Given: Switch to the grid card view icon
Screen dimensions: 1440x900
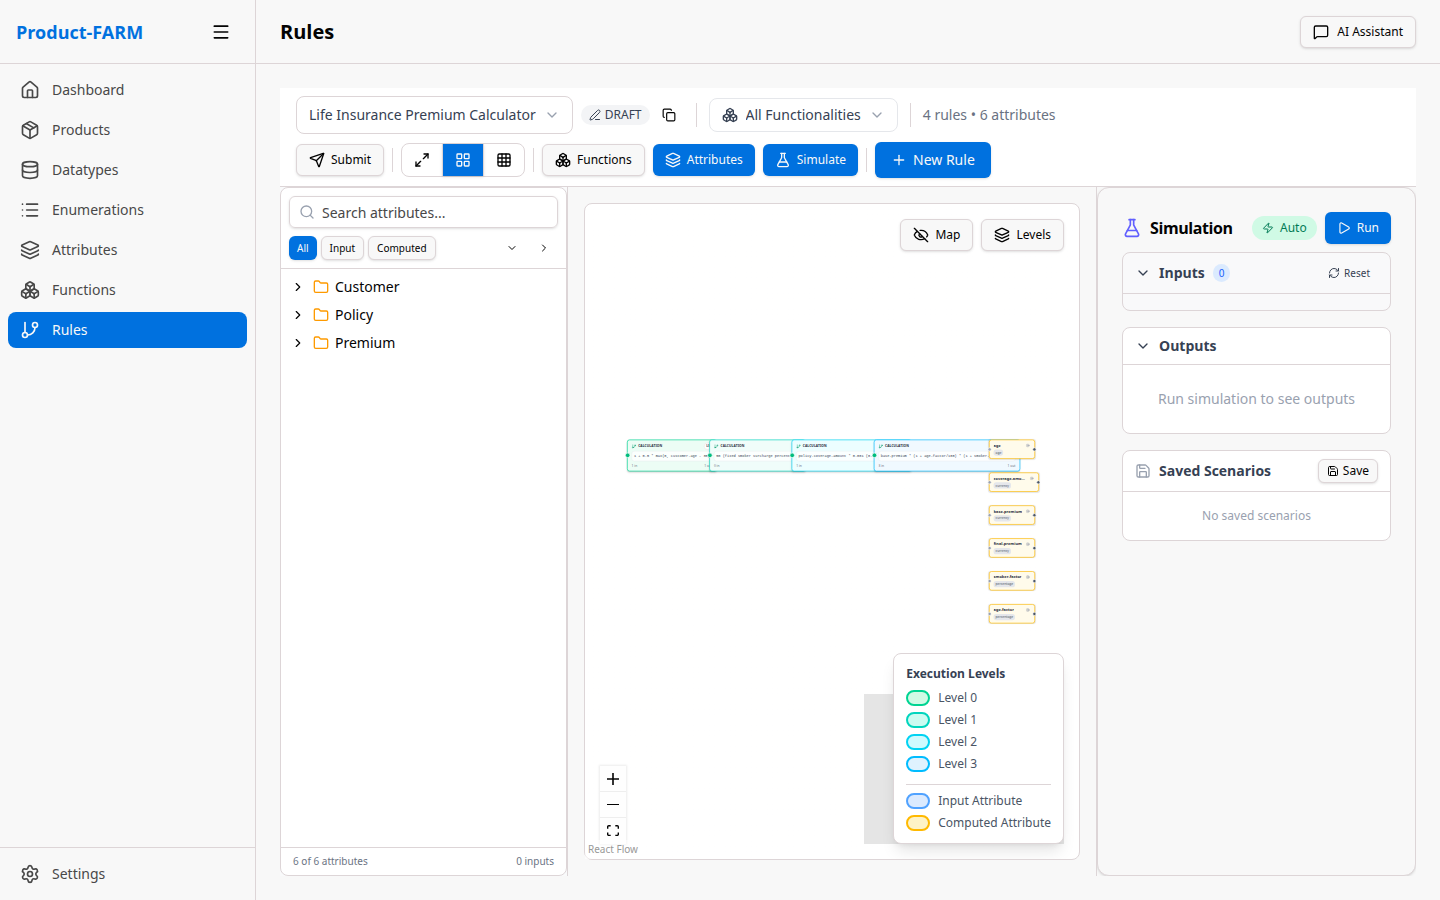Looking at the screenshot, I should pyautogui.click(x=463, y=160).
